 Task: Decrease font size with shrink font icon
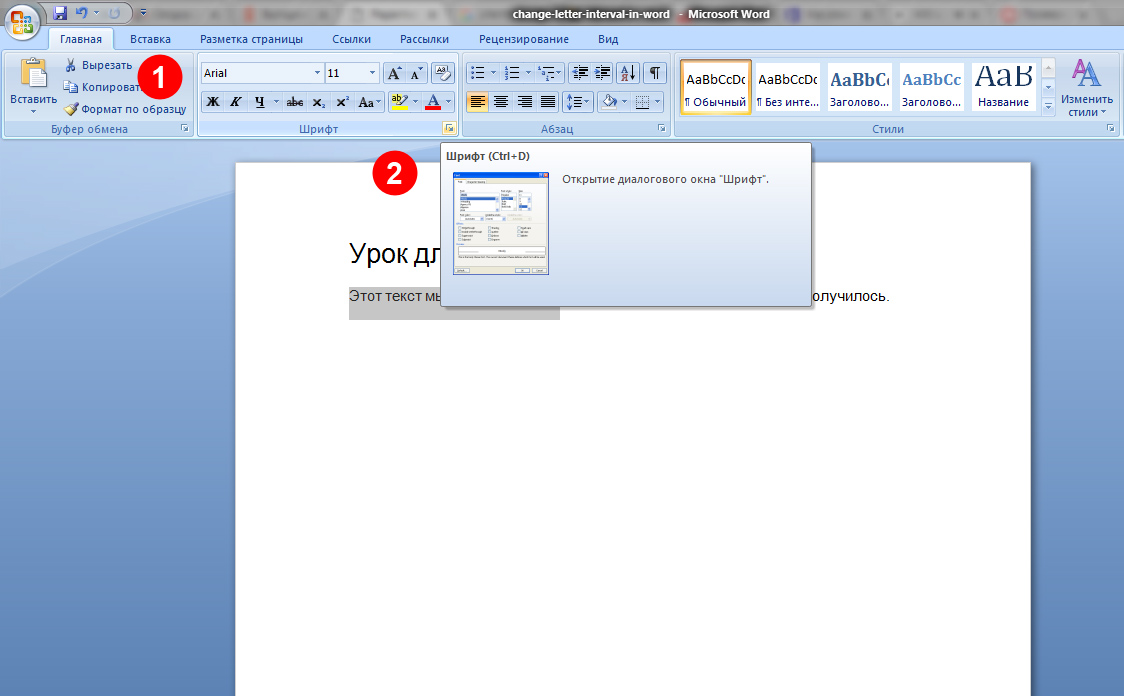tap(416, 73)
